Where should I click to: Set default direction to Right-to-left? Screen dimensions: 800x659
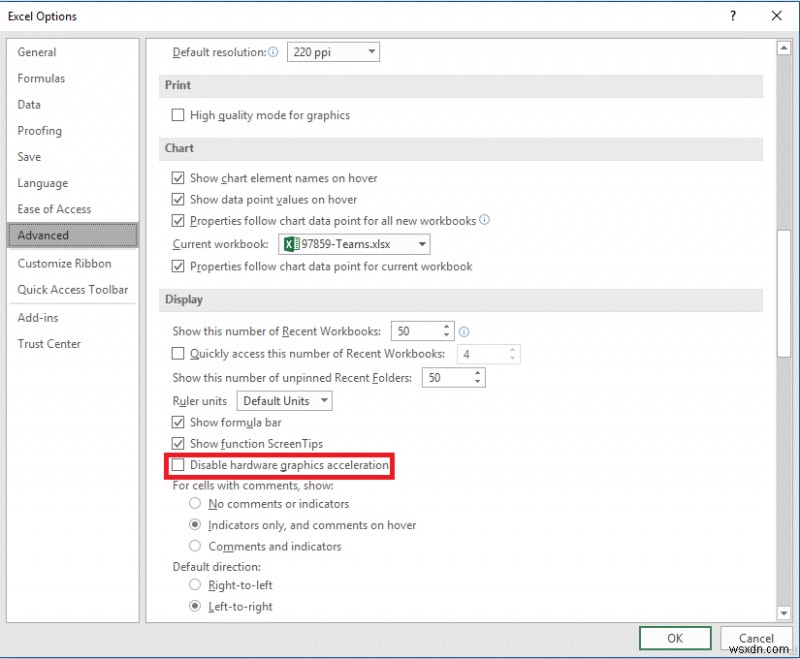(x=196, y=585)
